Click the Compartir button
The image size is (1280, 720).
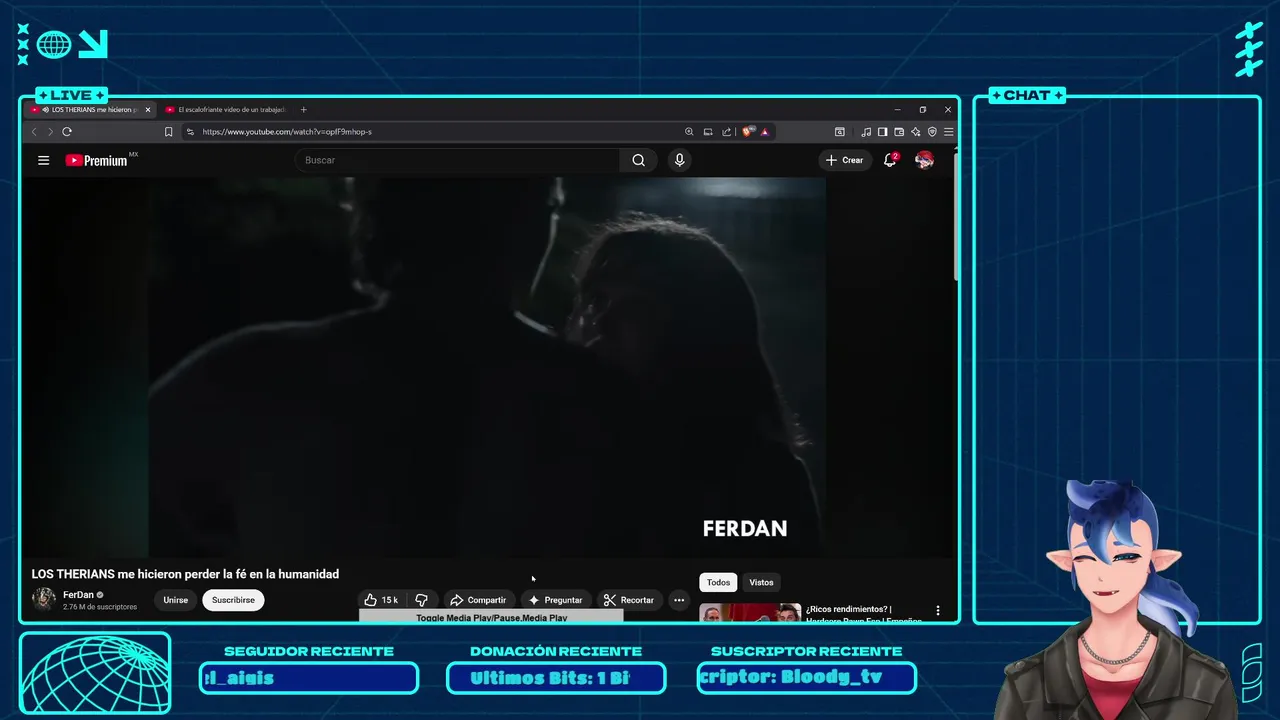pyautogui.click(x=478, y=600)
